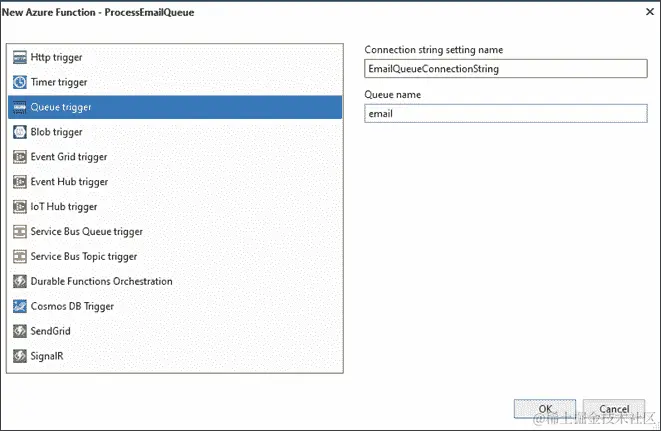
Task: Pick the Event Hub trigger label
Action: (x=69, y=182)
